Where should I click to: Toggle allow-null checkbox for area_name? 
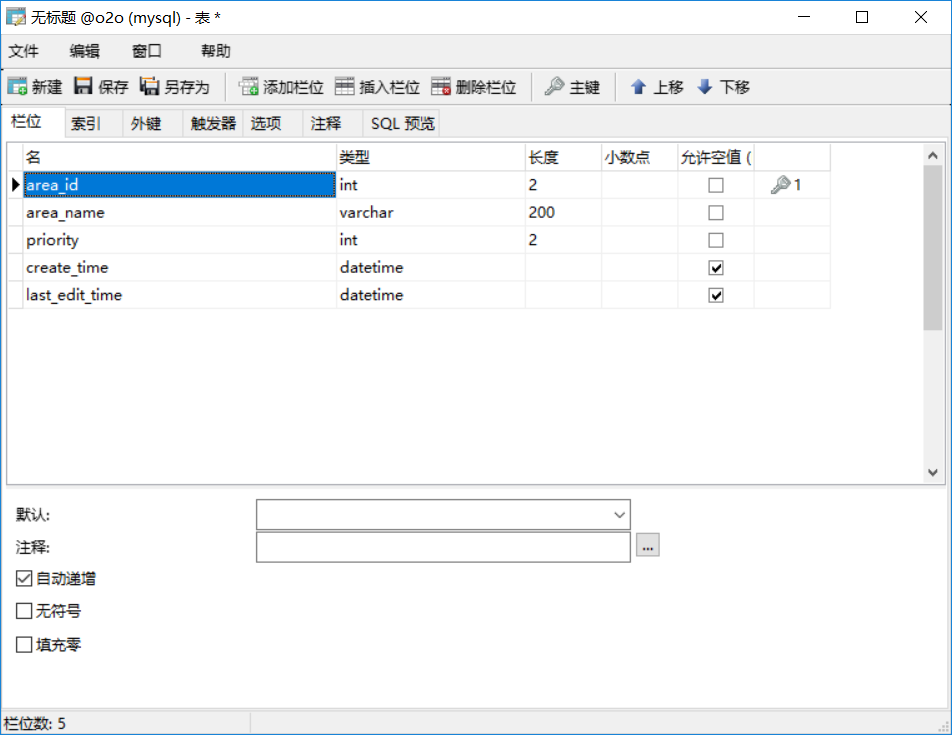716,212
